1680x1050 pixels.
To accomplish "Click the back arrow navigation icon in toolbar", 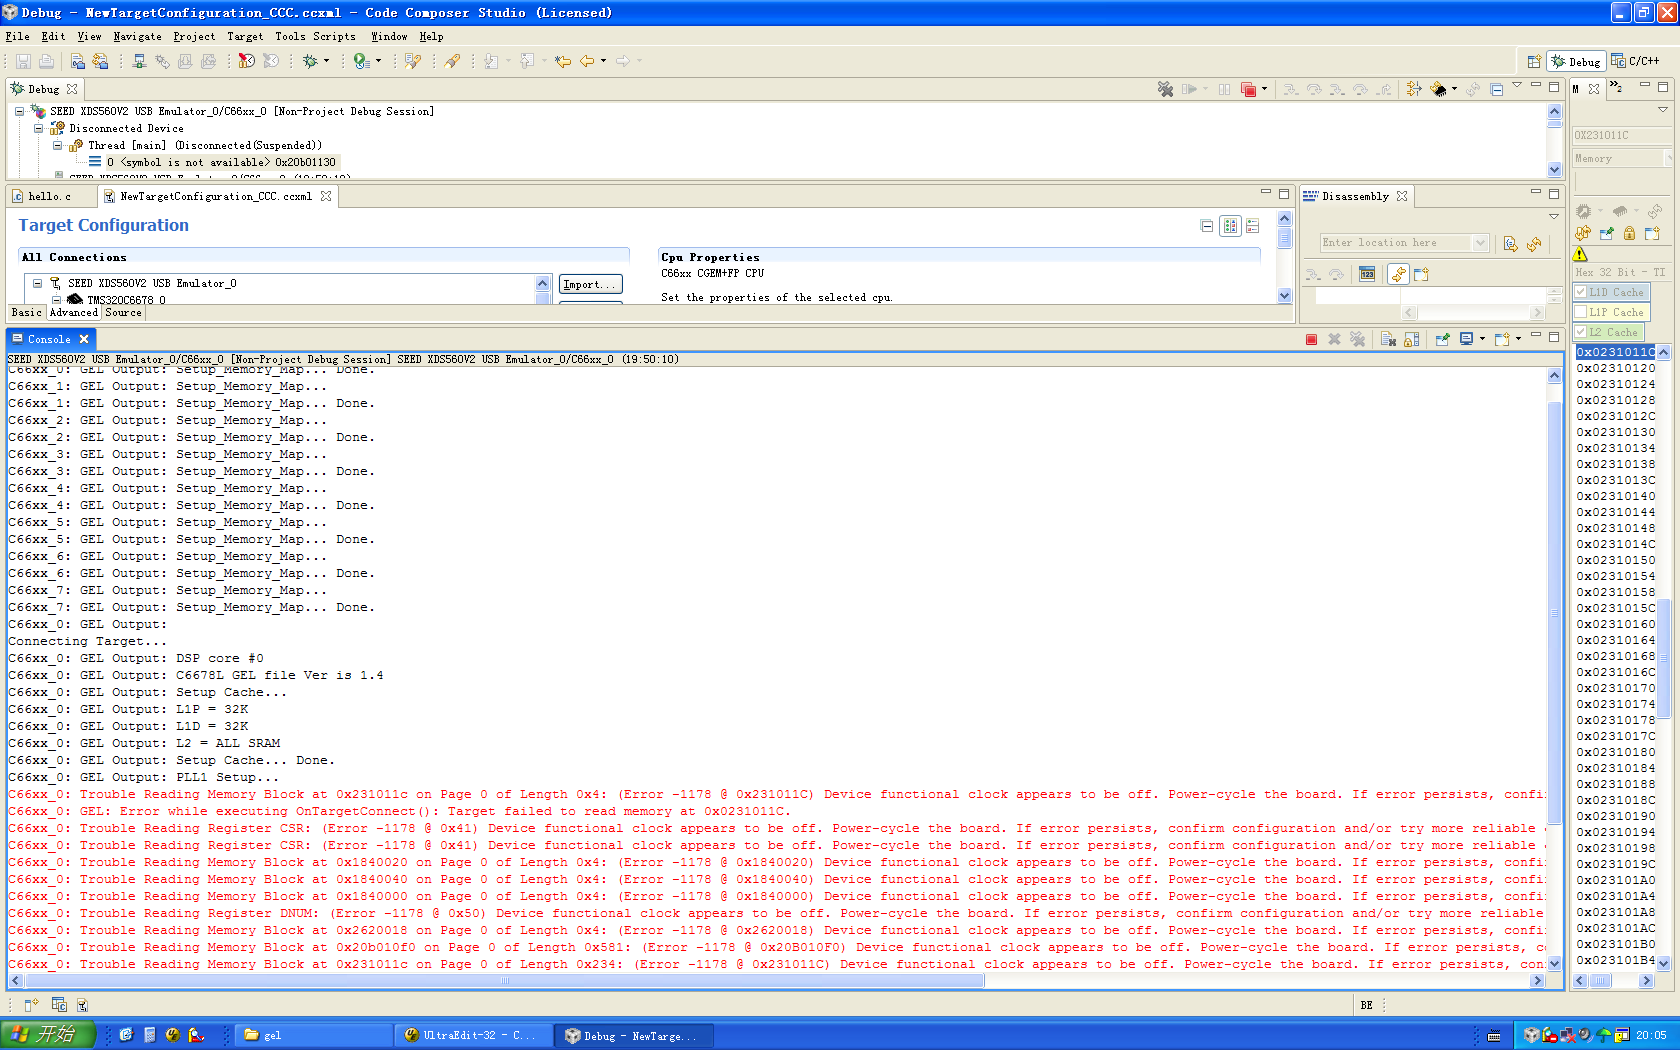I will point(587,61).
